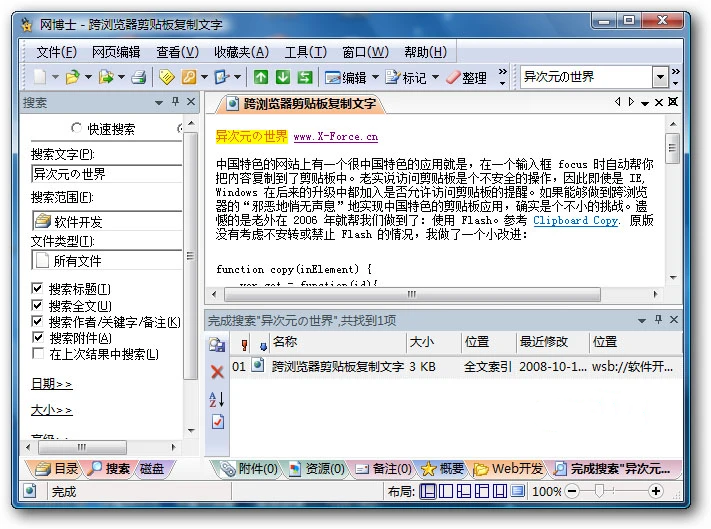The image size is (711, 529).
Task: Open the folder icon in toolbar
Action: tap(72, 77)
